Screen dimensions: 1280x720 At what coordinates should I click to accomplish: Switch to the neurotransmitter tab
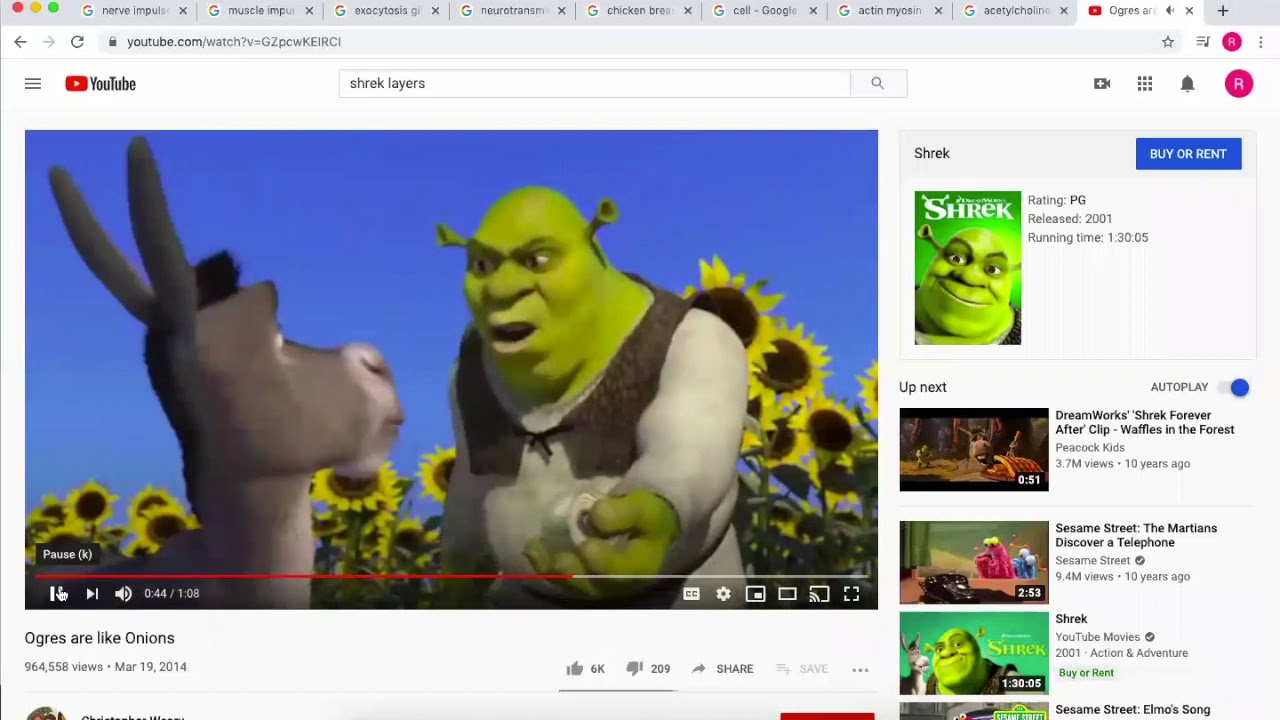[514, 11]
